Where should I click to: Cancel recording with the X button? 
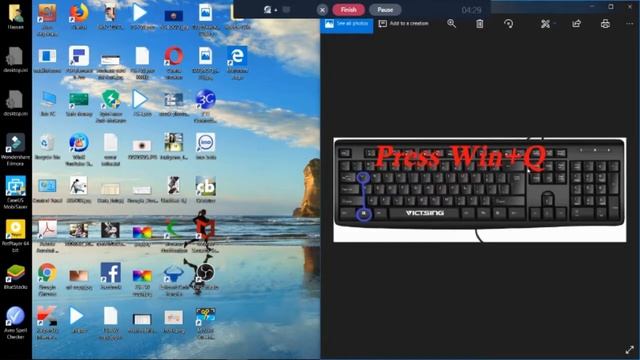coord(322,10)
